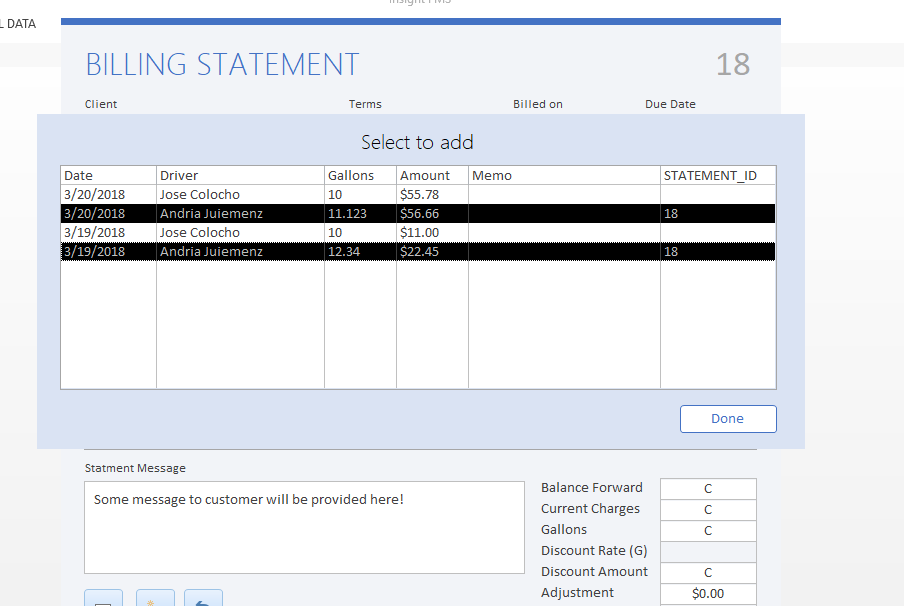Click the Current Charges value field
The image size is (904, 606).
(708, 510)
